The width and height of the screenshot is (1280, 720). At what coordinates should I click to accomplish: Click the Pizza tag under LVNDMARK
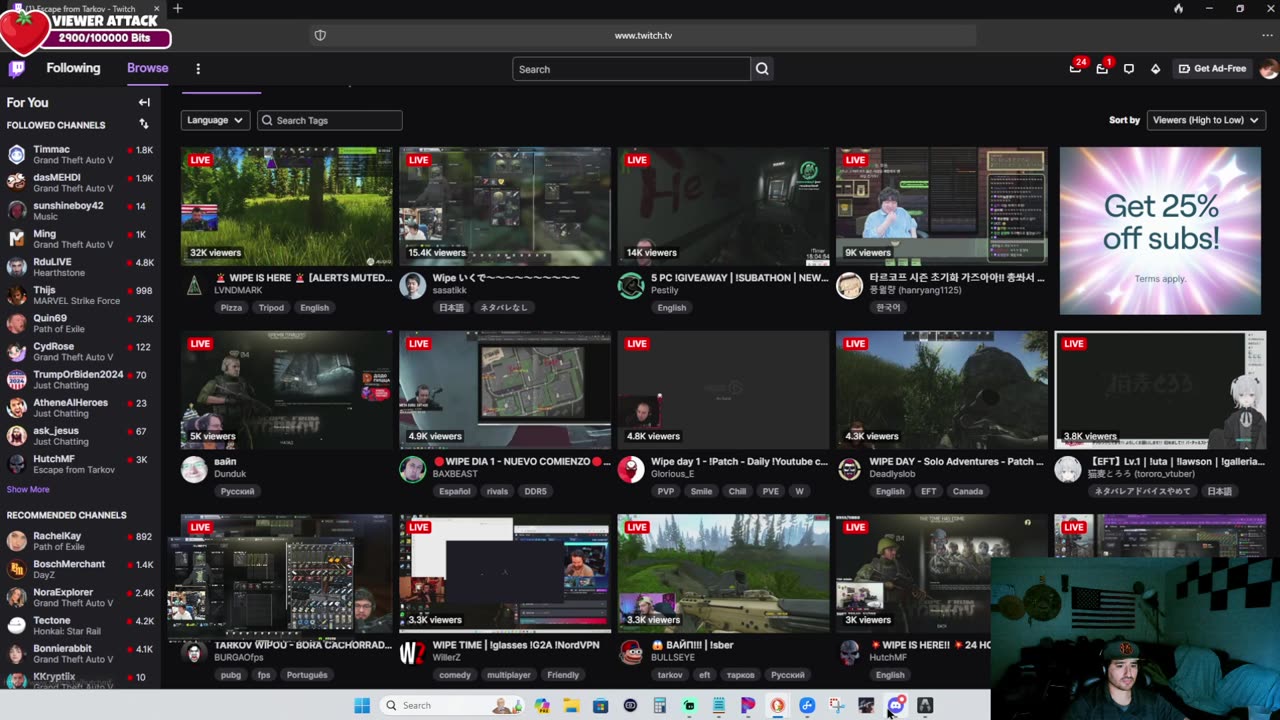point(231,308)
